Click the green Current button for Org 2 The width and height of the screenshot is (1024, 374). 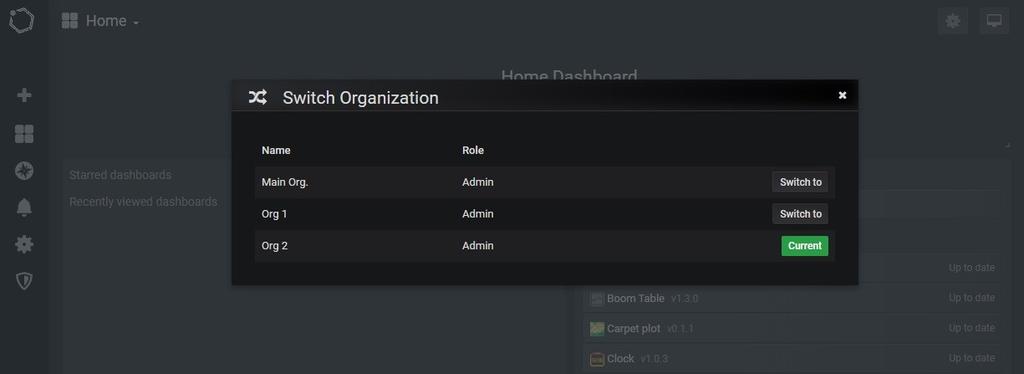[x=805, y=246]
